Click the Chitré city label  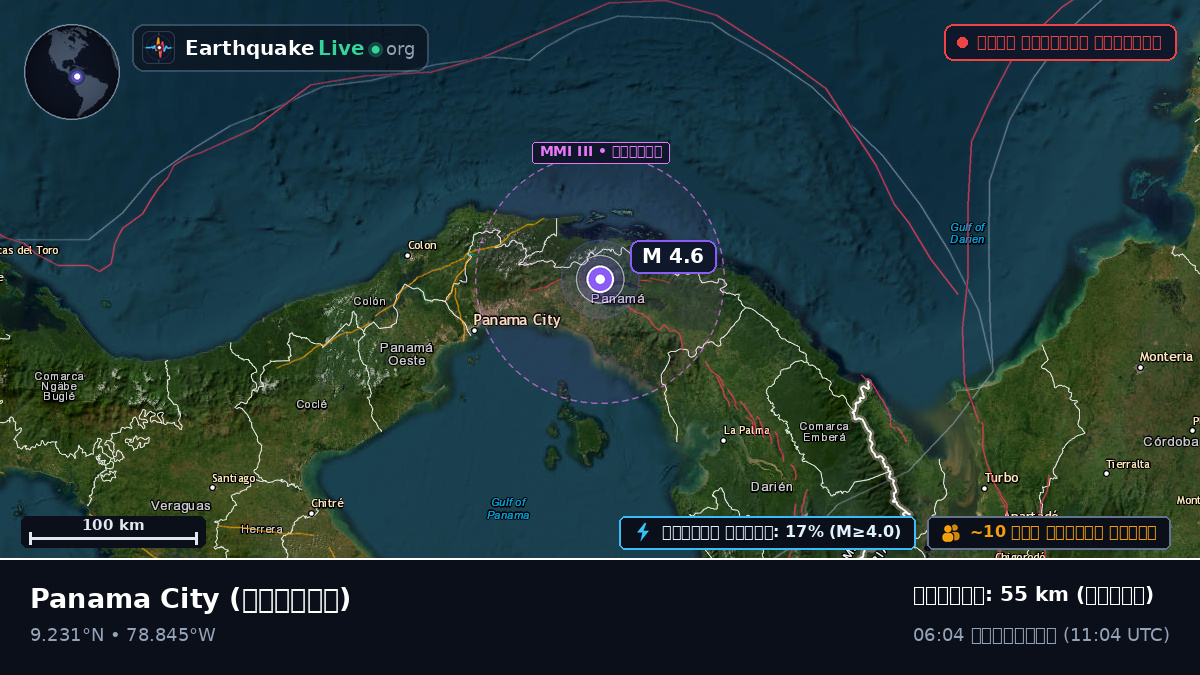[328, 503]
